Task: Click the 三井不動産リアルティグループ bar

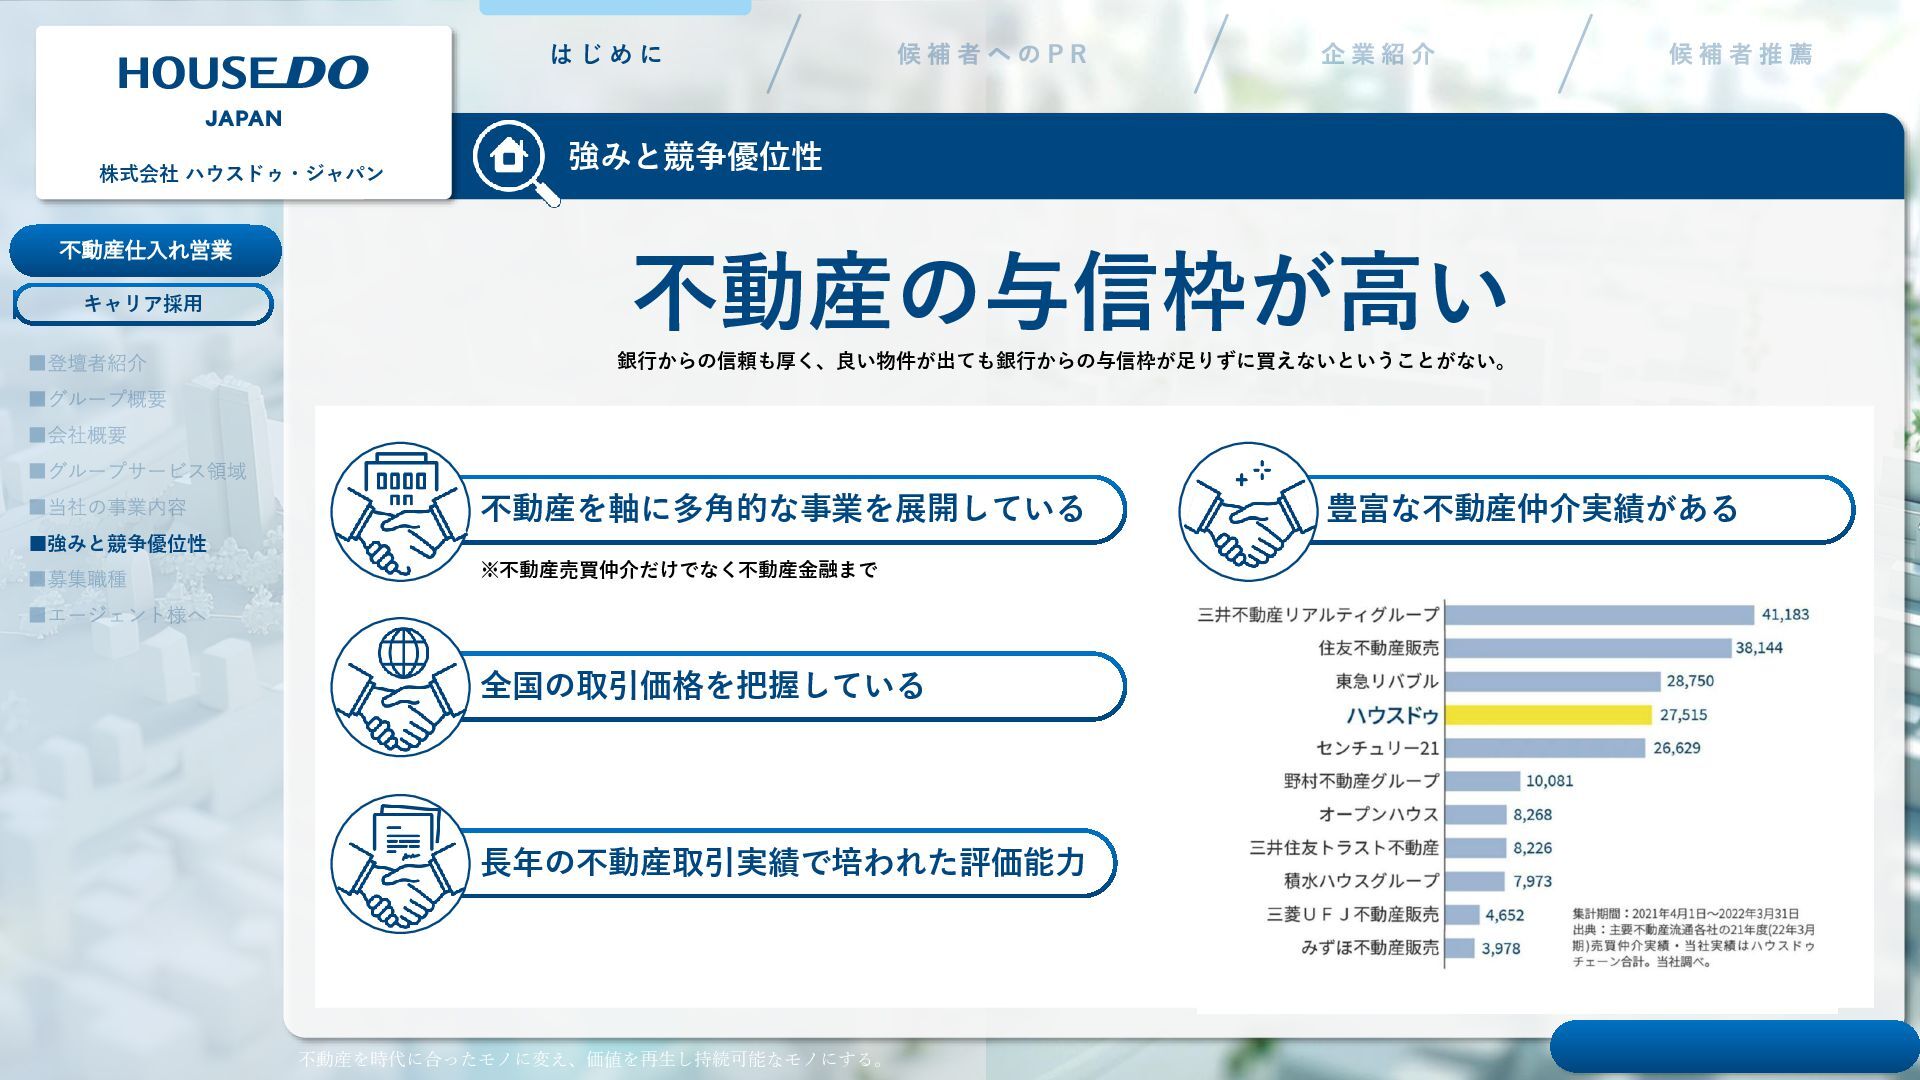Action: click(1600, 615)
